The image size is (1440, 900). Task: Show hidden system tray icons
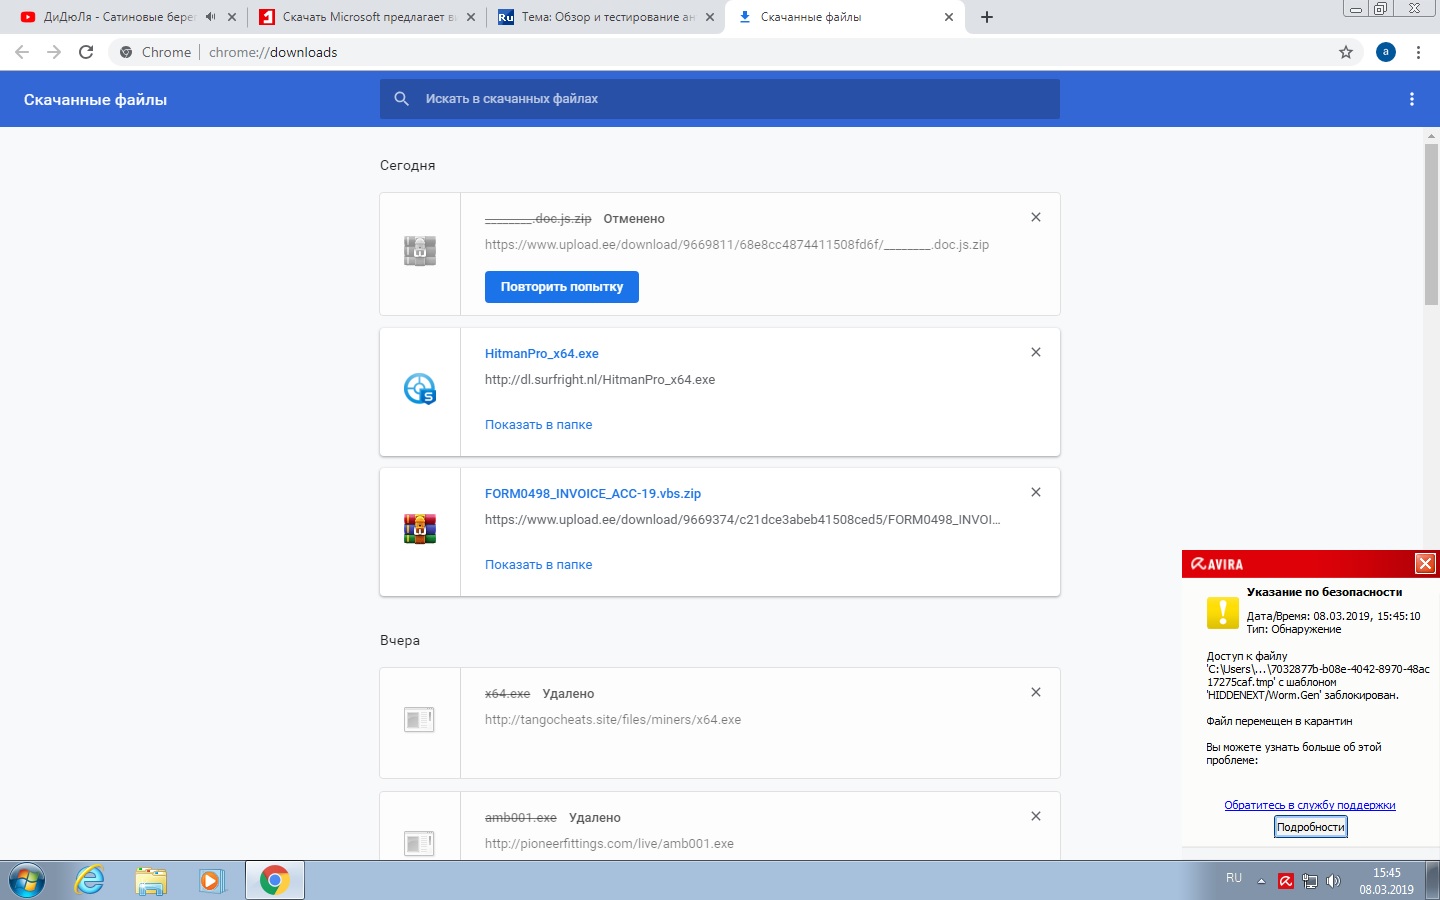point(1261,881)
